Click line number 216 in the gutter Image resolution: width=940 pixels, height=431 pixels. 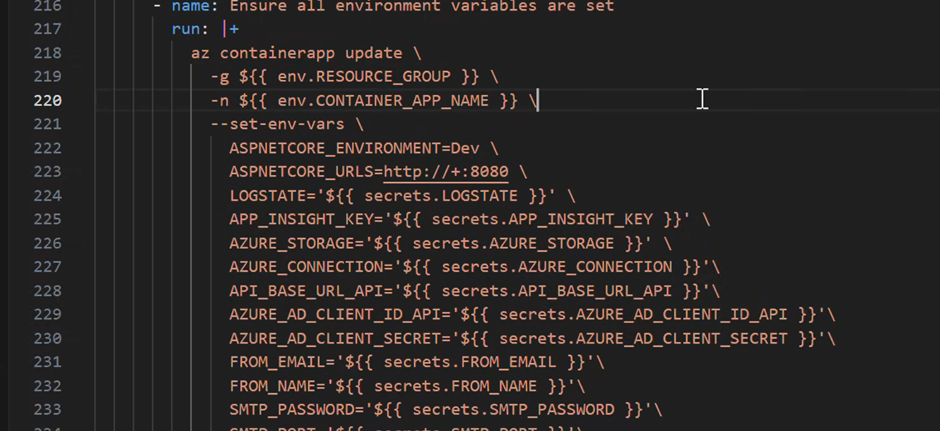point(48,6)
